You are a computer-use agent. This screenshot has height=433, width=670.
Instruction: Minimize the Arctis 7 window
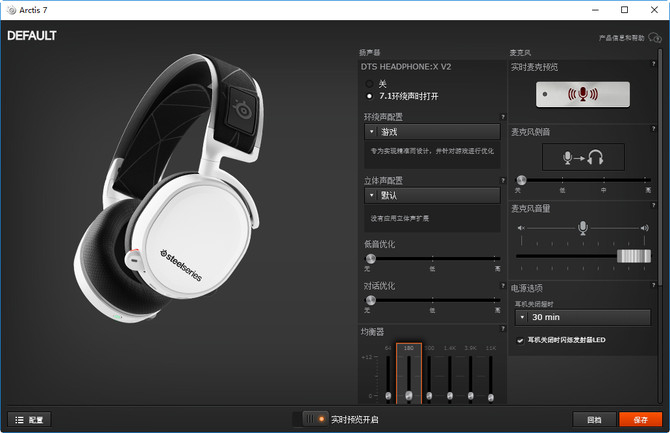click(595, 10)
